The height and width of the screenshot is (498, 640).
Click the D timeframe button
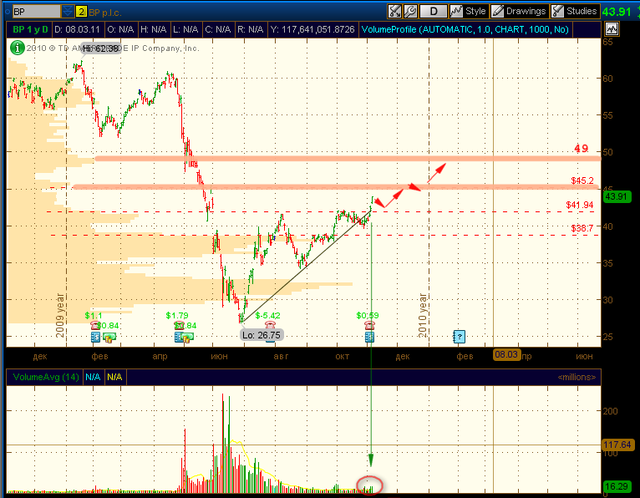pos(433,11)
